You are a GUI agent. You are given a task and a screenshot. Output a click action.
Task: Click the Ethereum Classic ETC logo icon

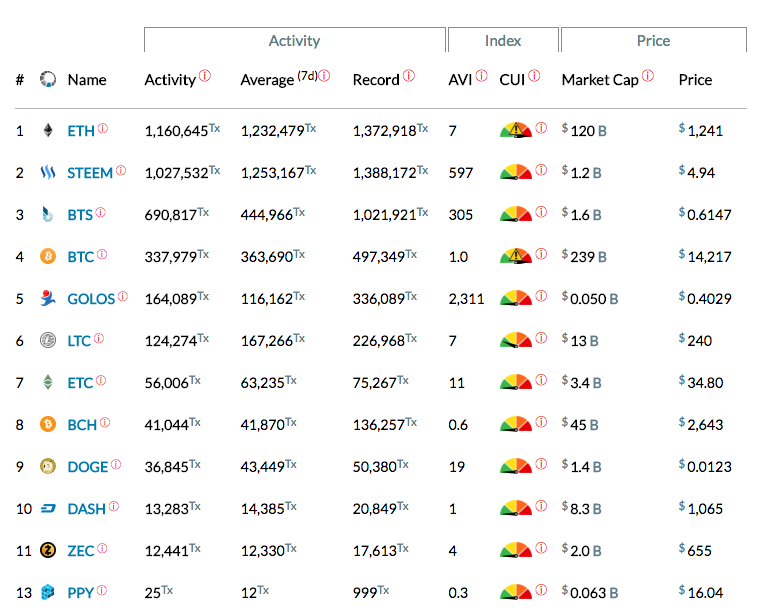48,382
